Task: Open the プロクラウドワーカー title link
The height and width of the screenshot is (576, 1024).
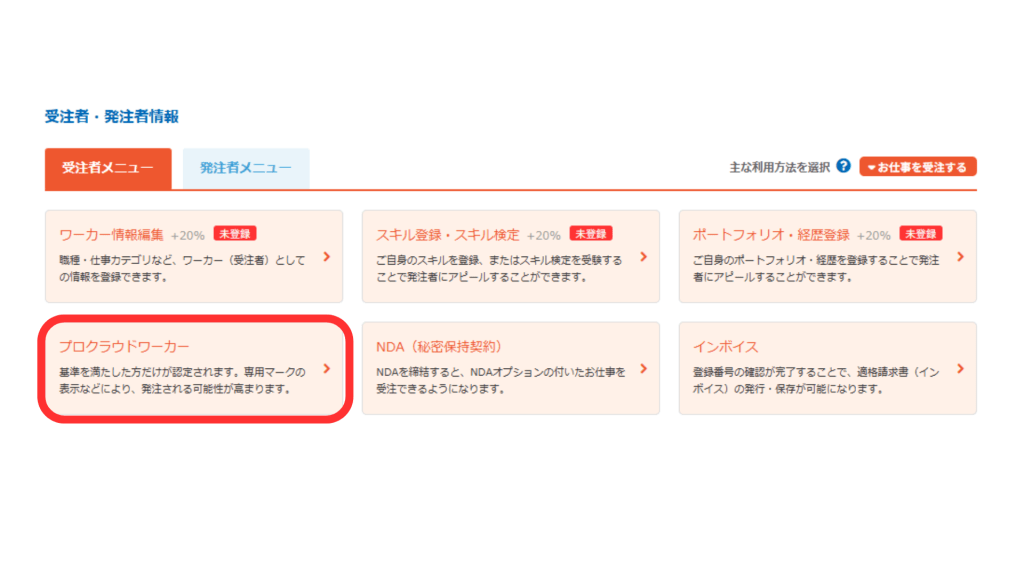Action: 124,347
